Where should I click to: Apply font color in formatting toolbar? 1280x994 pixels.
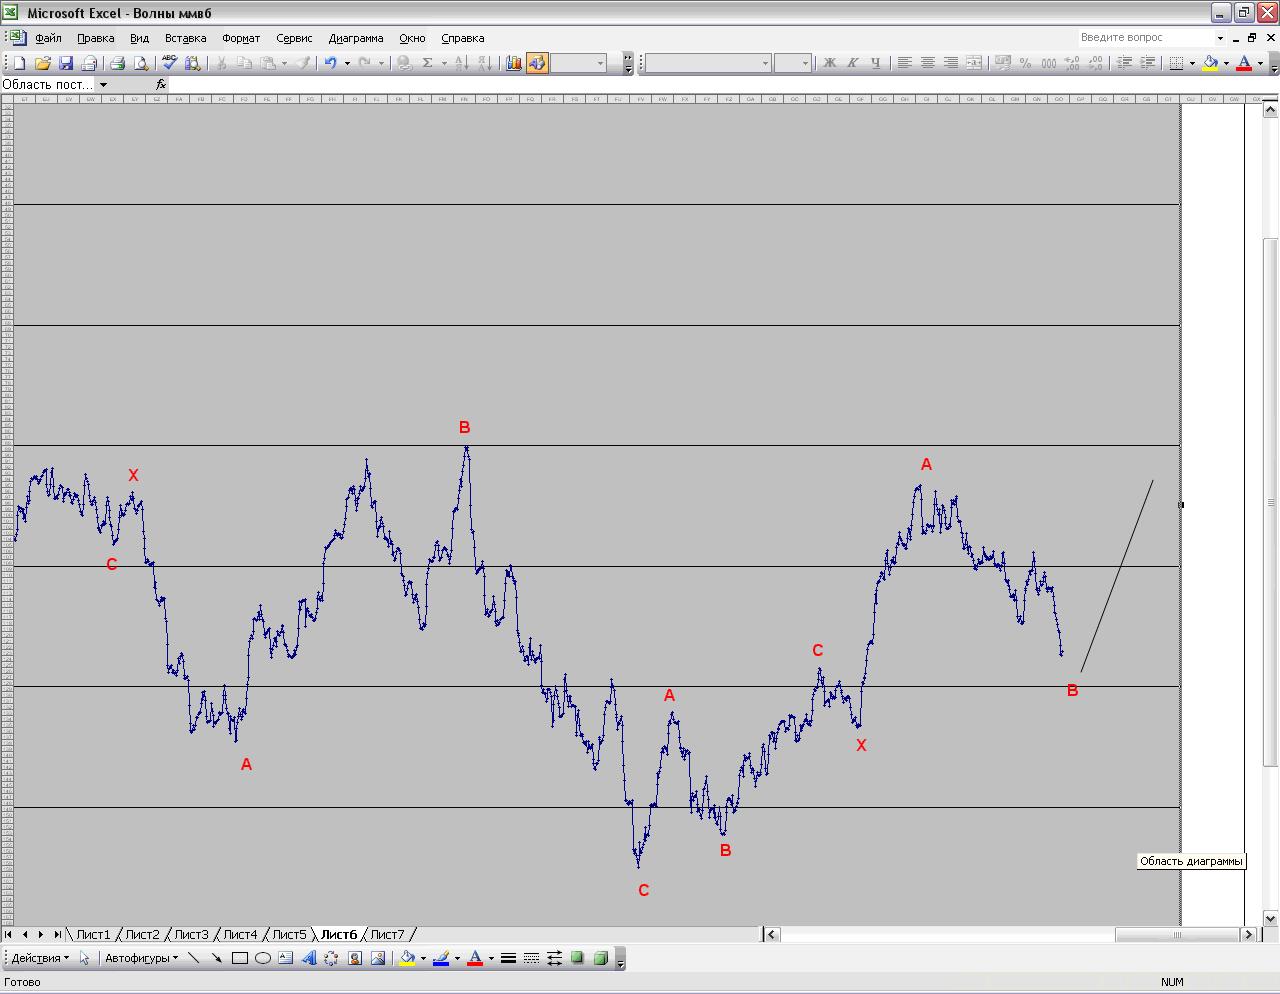pos(1244,63)
